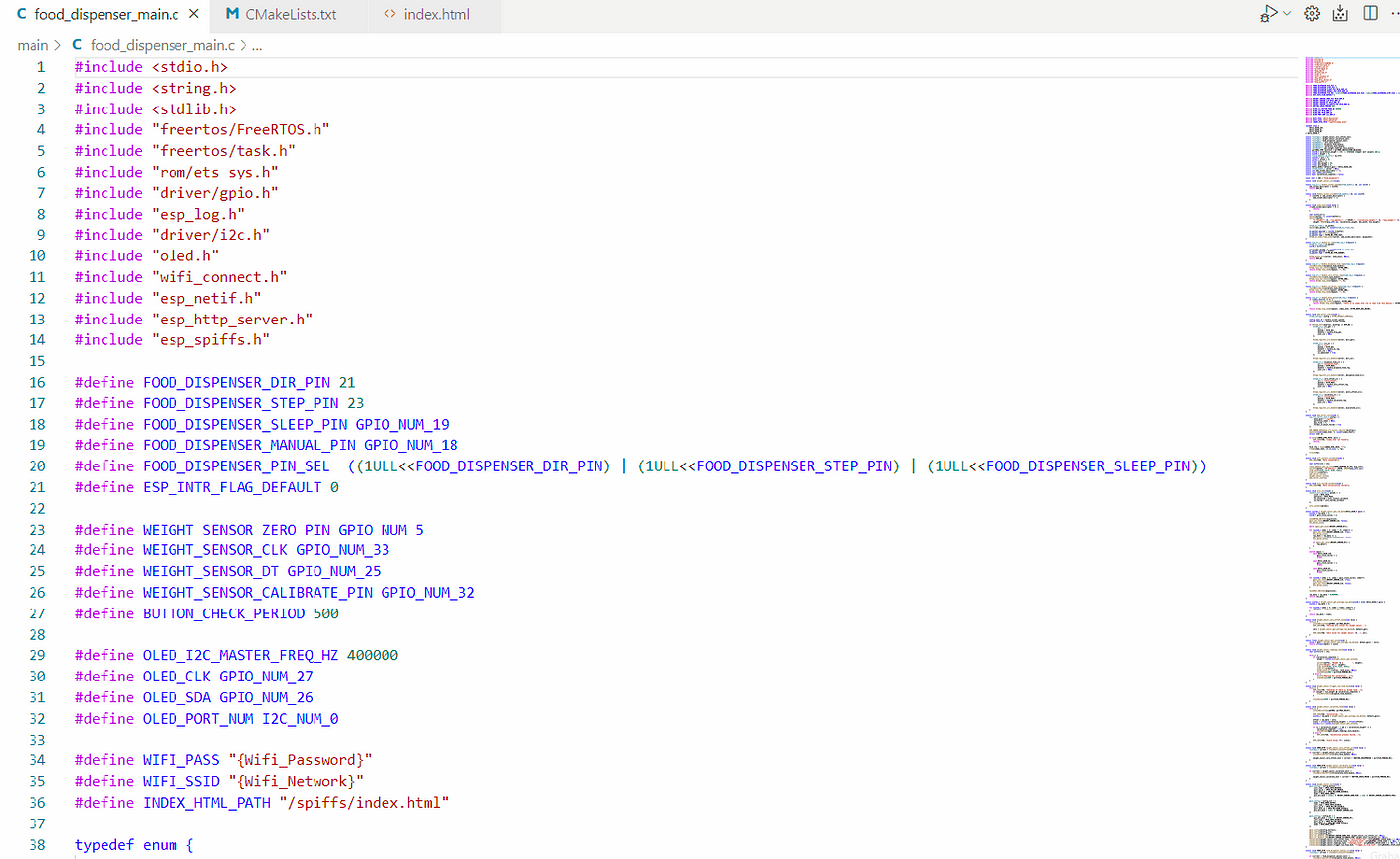The height and width of the screenshot is (859, 1400).
Task: Click the M icon on CMakeLists.txt tab
Action: click(x=232, y=15)
